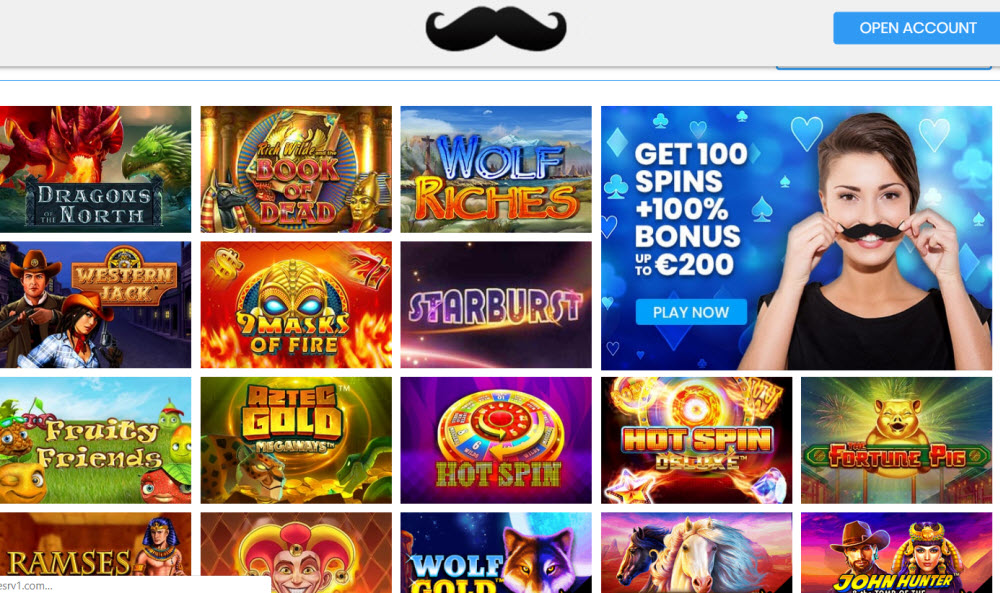Screen dimensions: 1000x593
Task: Open the Fruity Friends game
Action: (95, 440)
